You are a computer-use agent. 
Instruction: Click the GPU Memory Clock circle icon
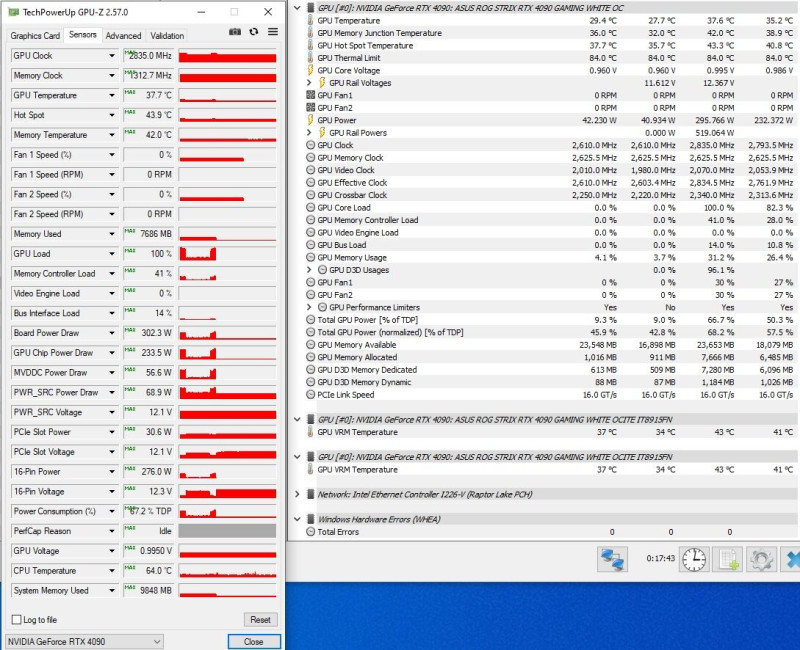310,158
